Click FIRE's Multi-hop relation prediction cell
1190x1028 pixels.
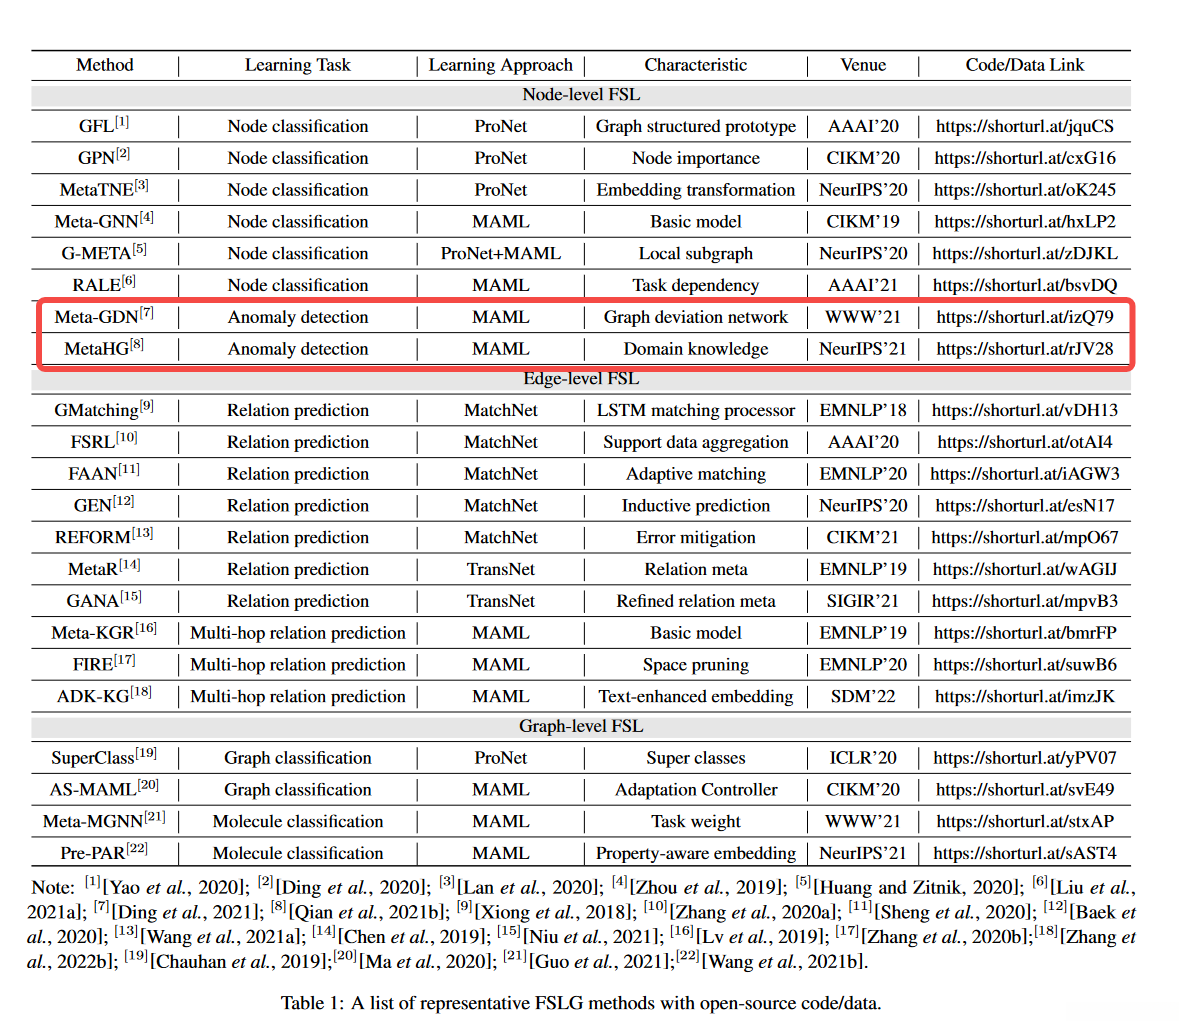click(298, 665)
